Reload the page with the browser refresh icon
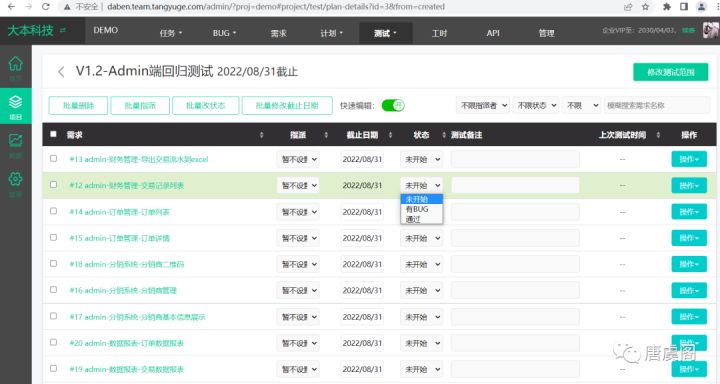Image resolution: width=720 pixels, height=384 pixels. [45, 6]
